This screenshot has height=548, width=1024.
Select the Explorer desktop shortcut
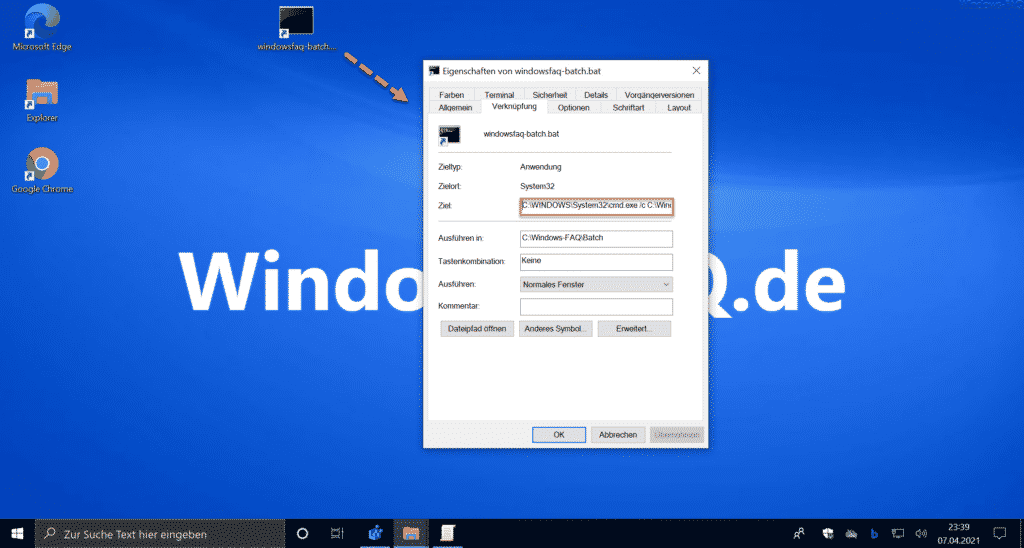click(x=42, y=100)
